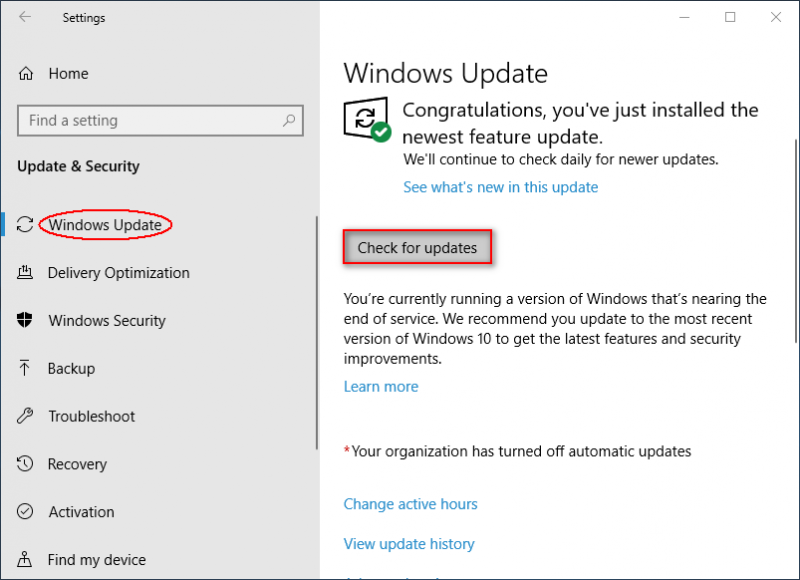Image resolution: width=800 pixels, height=580 pixels.
Task: Click the Recovery clock icon
Action: pyautogui.click(x=24, y=463)
